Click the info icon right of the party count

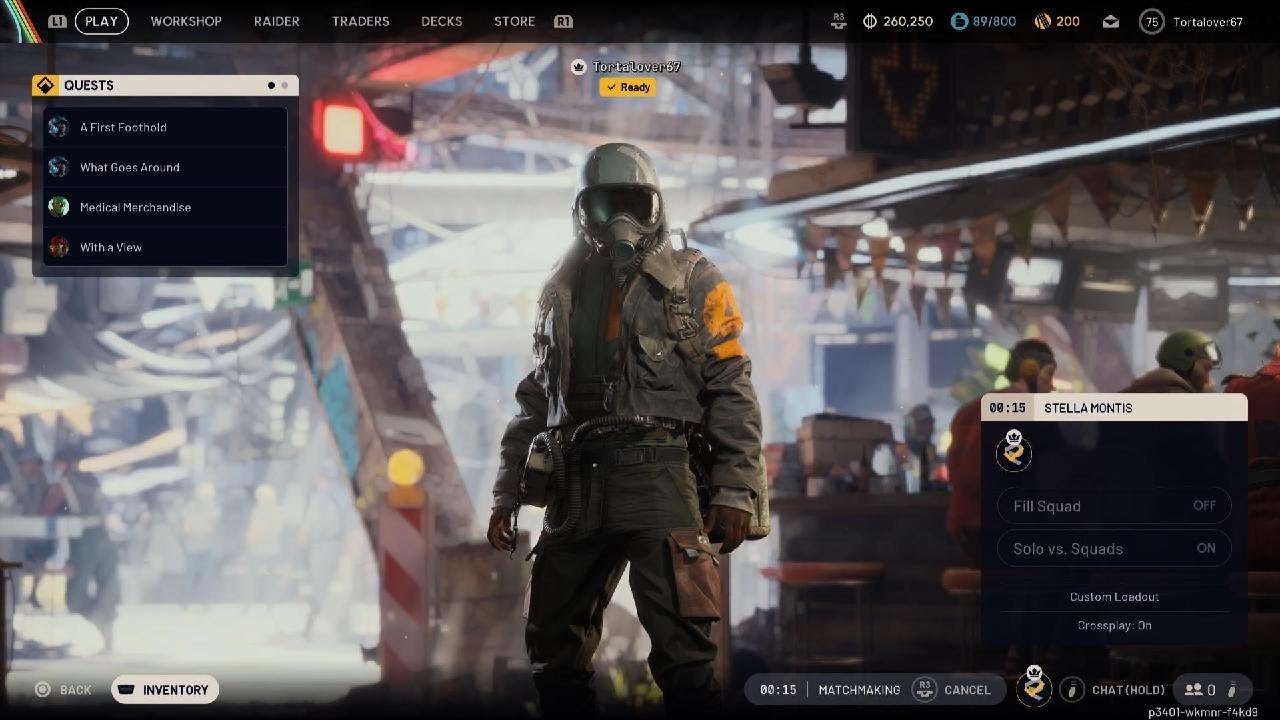click(1233, 689)
